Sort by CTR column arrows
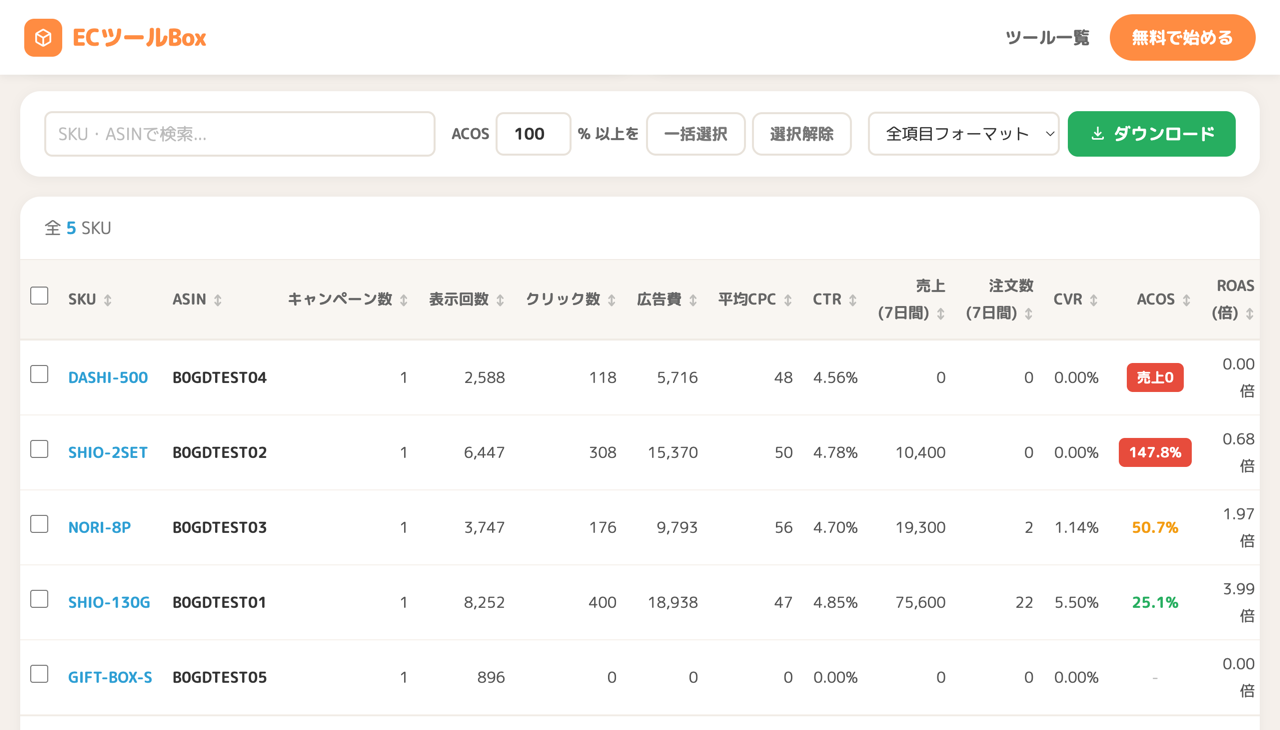 pos(853,300)
